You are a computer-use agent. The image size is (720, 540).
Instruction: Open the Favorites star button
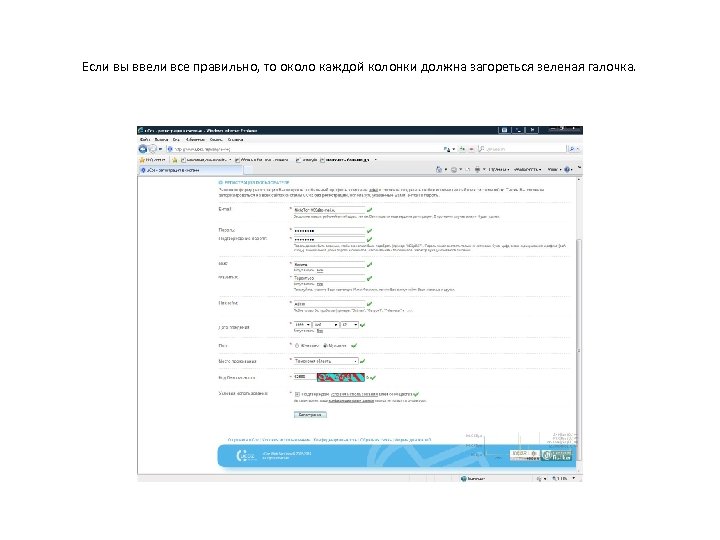pos(152,160)
